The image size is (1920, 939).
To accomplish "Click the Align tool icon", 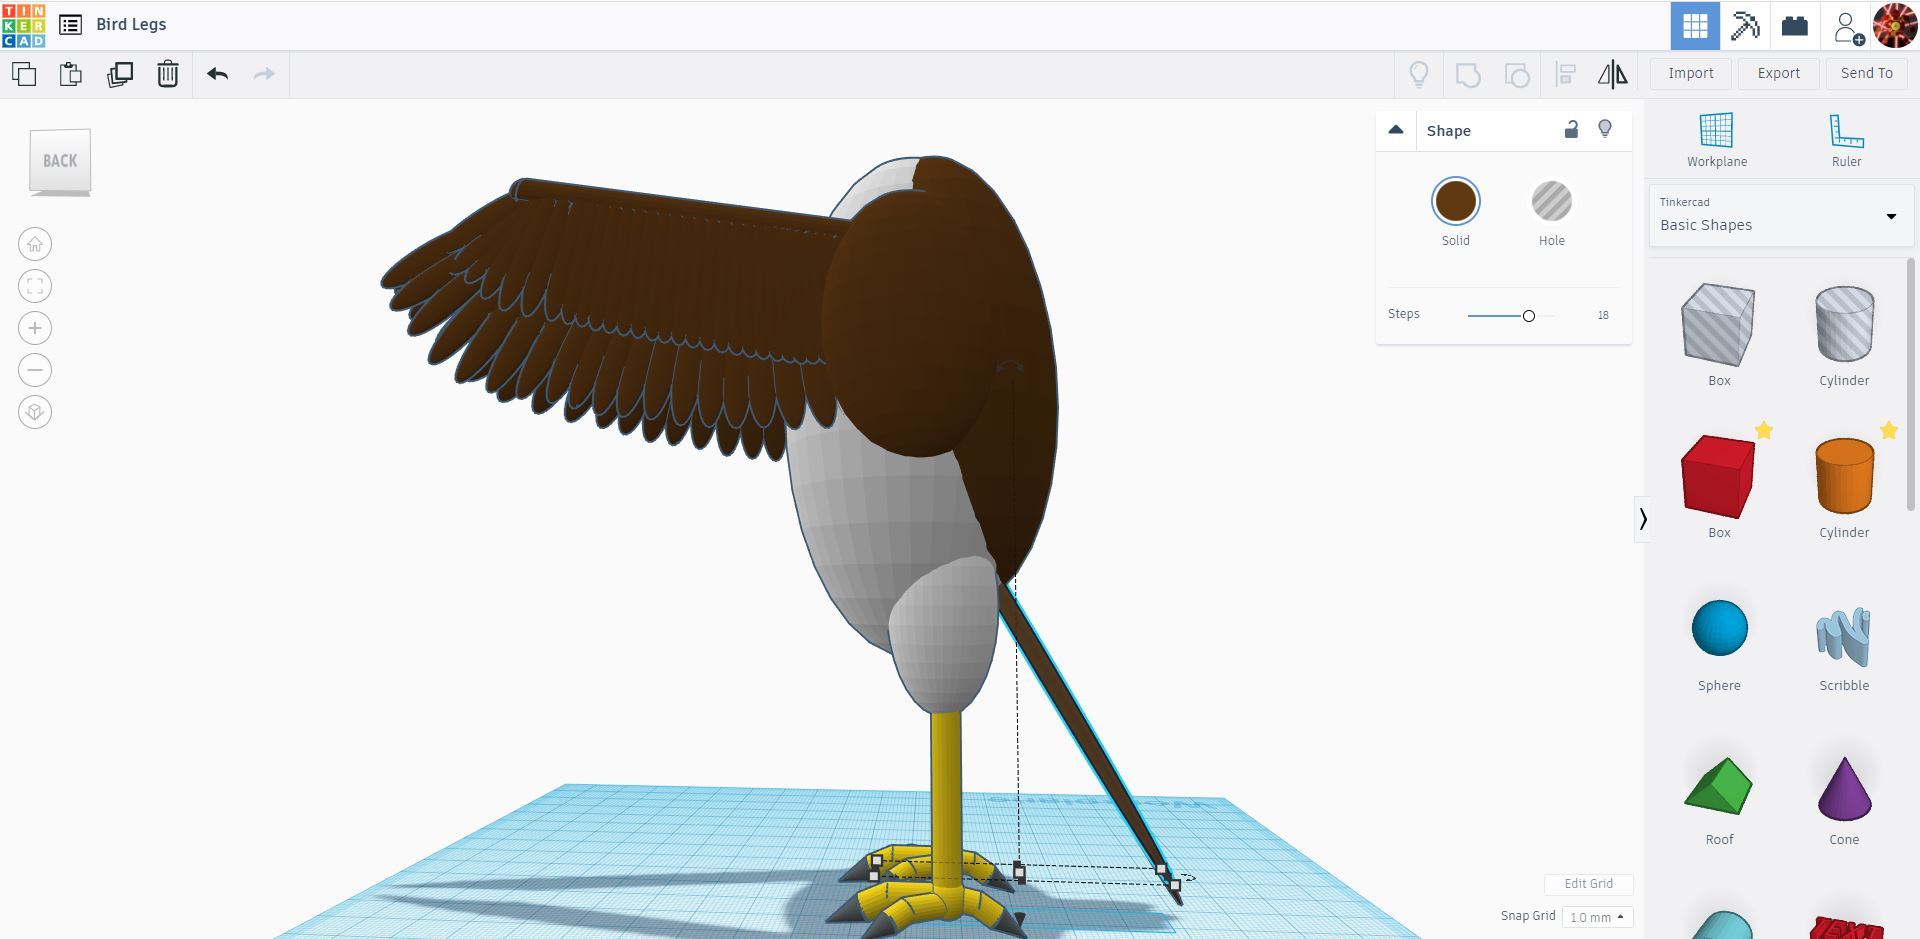I will [1566, 74].
